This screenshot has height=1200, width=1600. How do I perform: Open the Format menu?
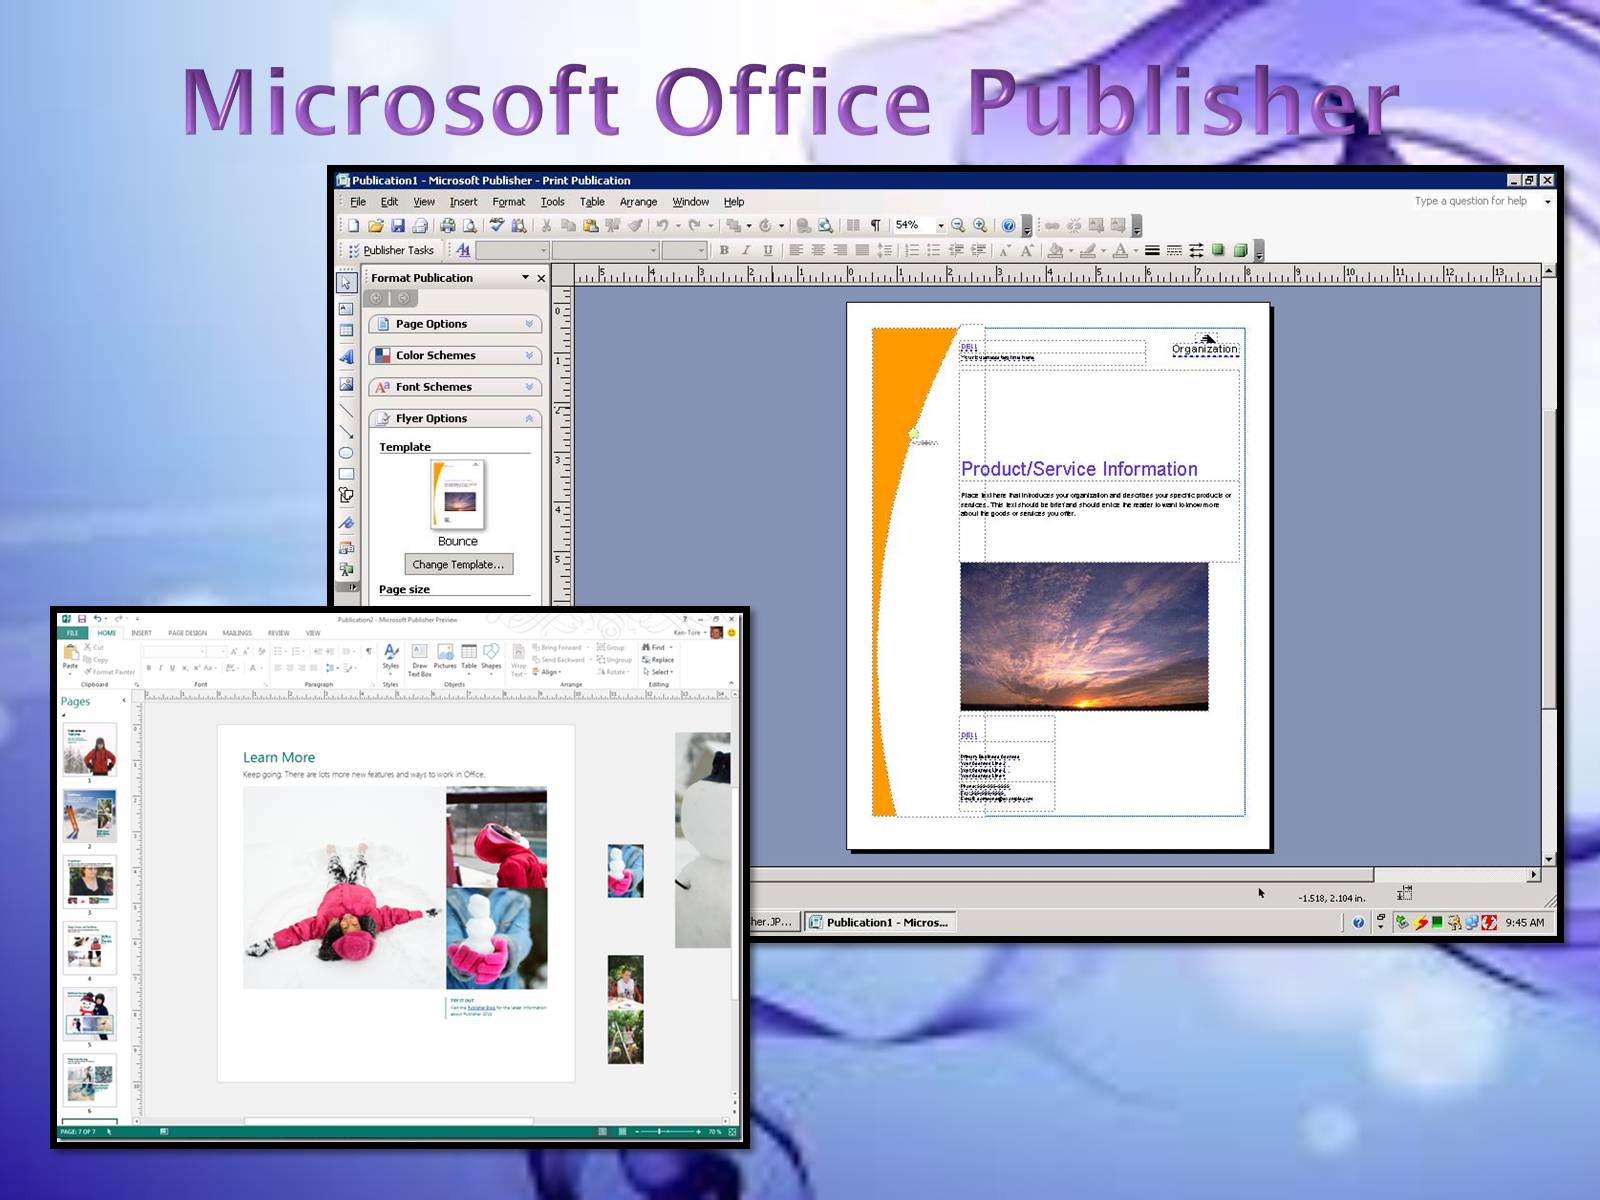tap(508, 202)
